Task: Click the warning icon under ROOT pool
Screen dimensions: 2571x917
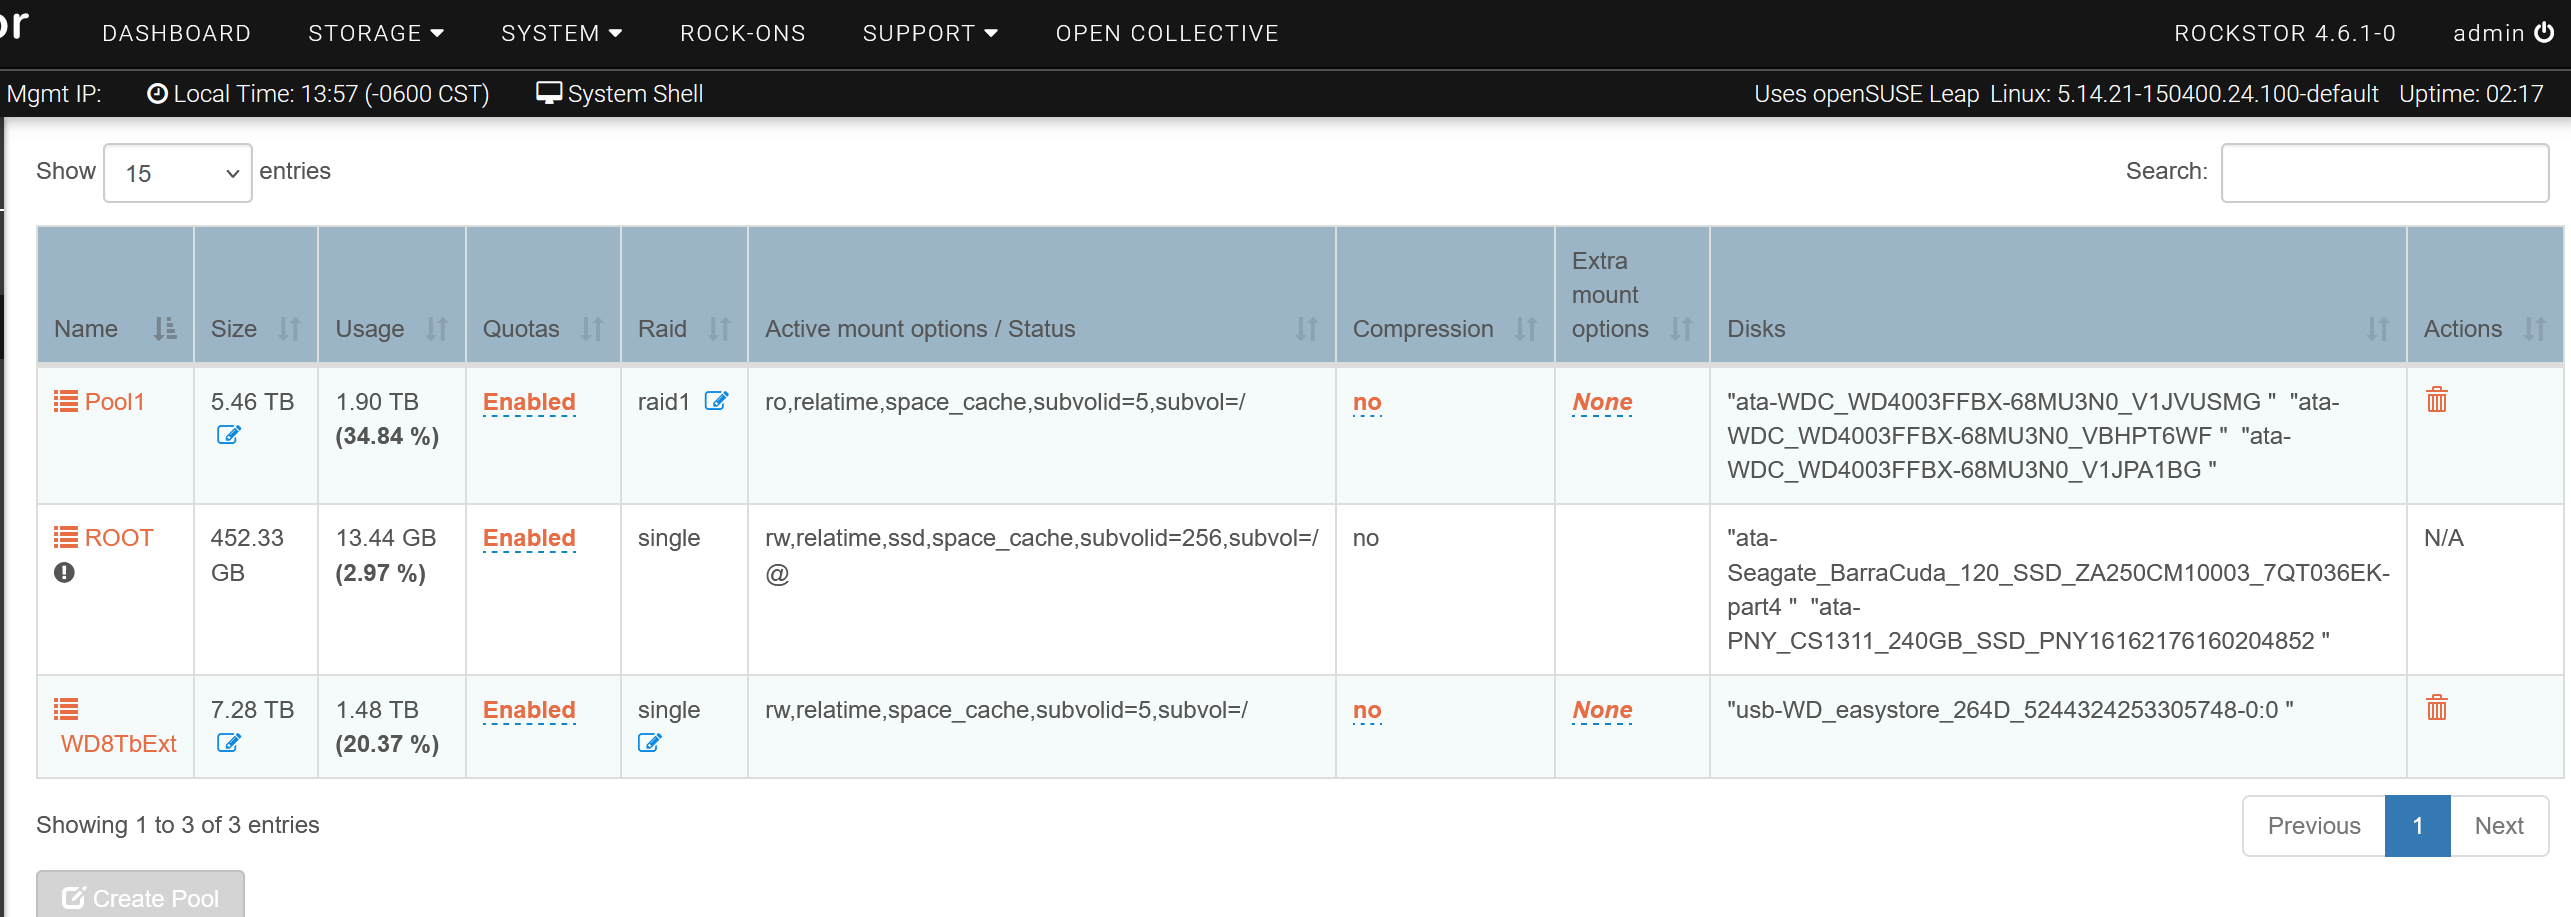Action: [65, 573]
